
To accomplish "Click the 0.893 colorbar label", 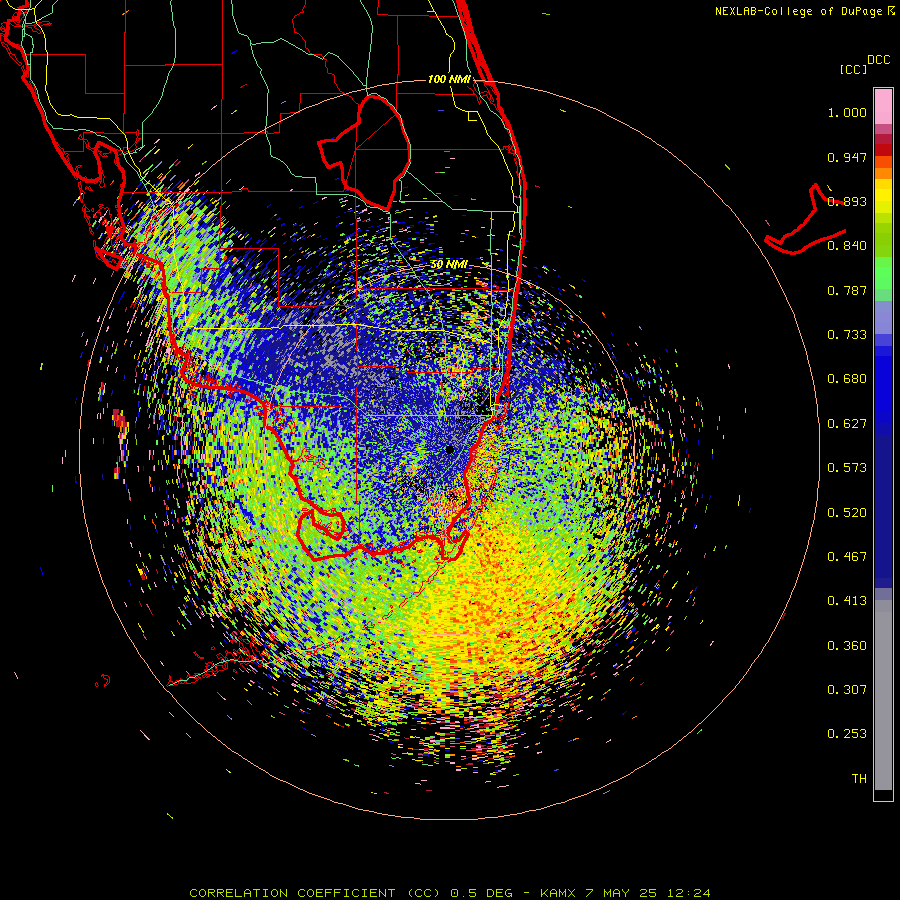I will [x=847, y=201].
